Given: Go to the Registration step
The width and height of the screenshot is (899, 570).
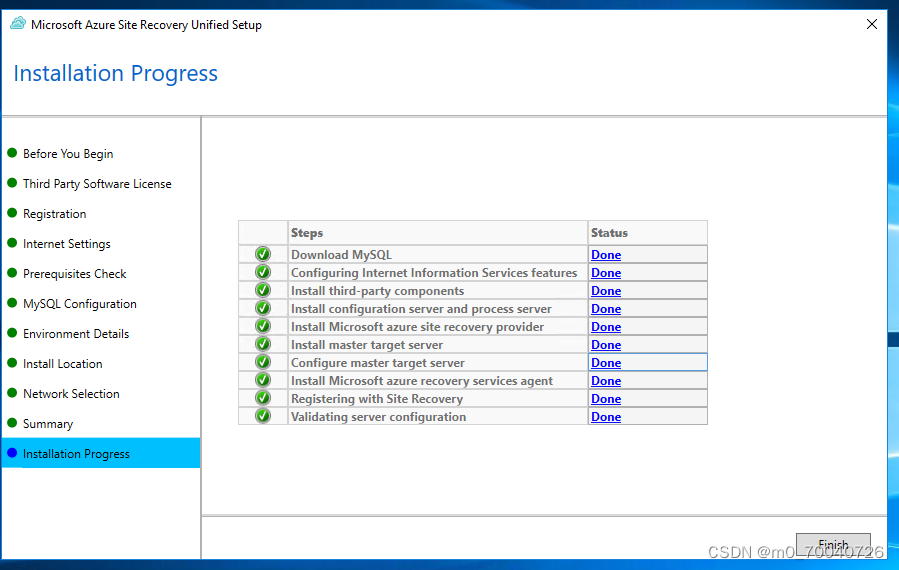Looking at the screenshot, I should click(54, 214).
